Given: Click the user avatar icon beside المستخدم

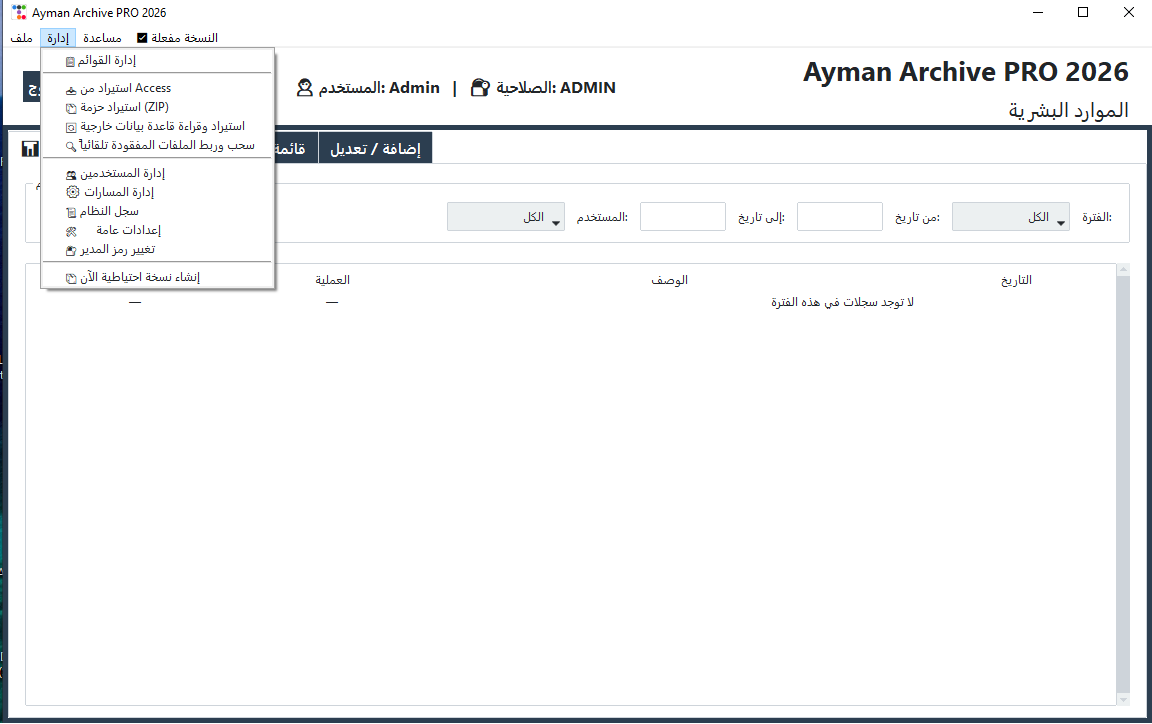Looking at the screenshot, I should coord(305,88).
